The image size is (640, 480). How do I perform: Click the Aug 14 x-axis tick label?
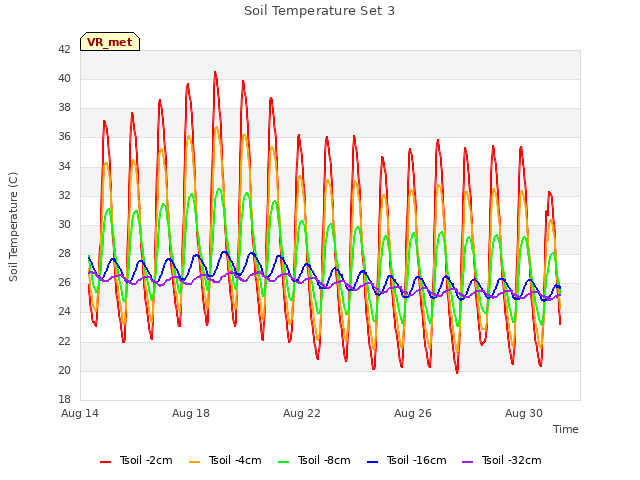(x=80, y=413)
